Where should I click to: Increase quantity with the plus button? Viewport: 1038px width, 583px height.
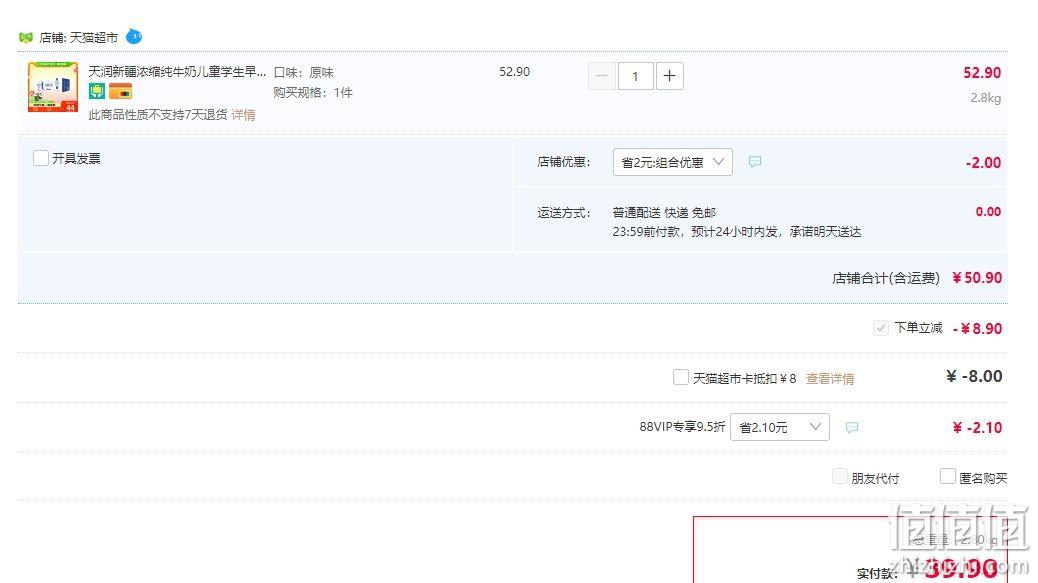pyautogui.click(x=669, y=76)
